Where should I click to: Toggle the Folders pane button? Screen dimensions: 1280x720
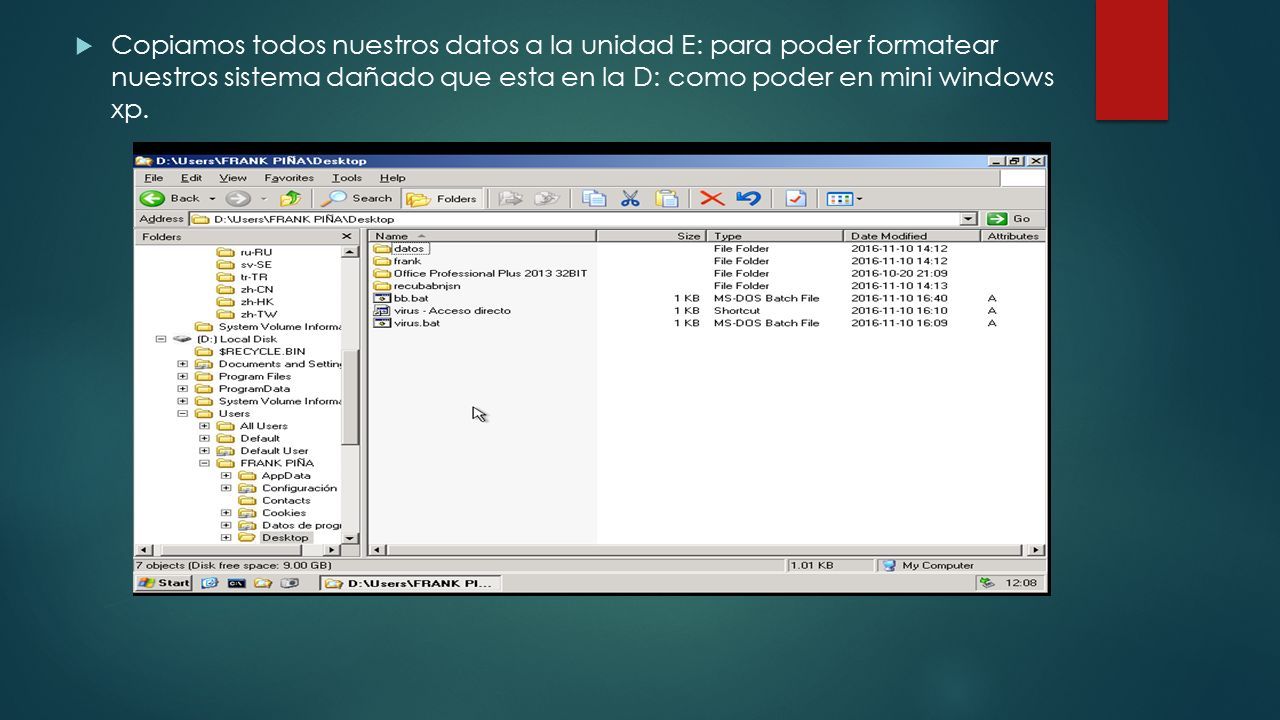(x=442, y=198)
